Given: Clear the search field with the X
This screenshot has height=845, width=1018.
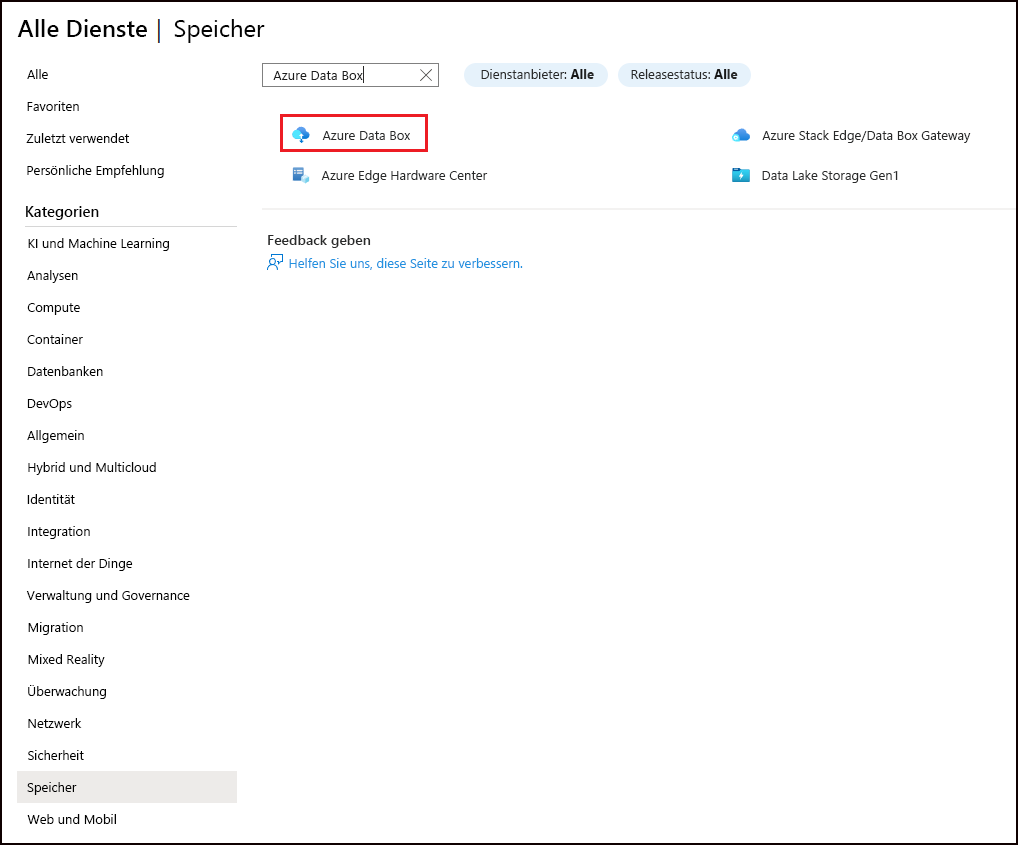Looking at the screenshot, I should point(426,75).
